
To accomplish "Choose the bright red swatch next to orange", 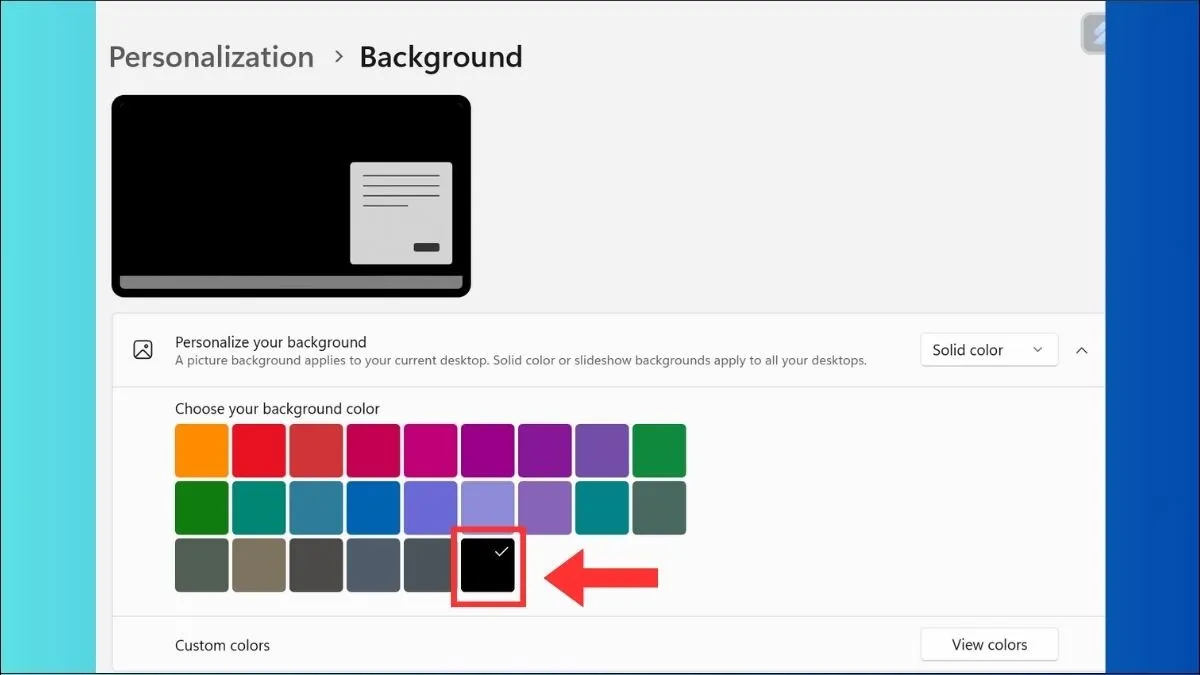I will 259,451.
